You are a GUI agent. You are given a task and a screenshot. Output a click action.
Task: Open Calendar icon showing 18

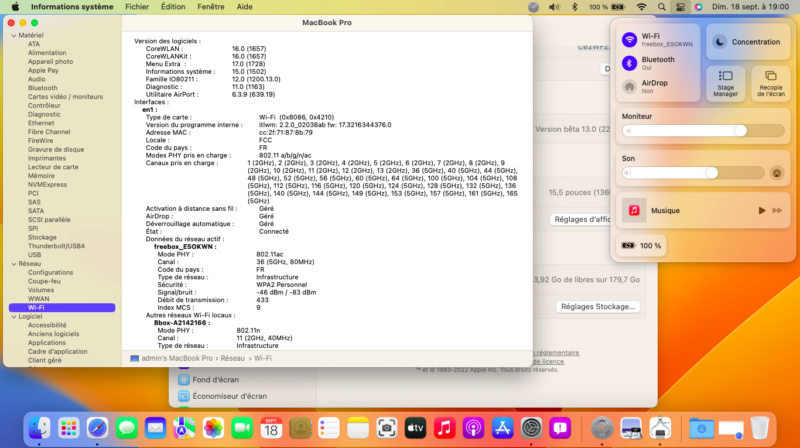271,428
